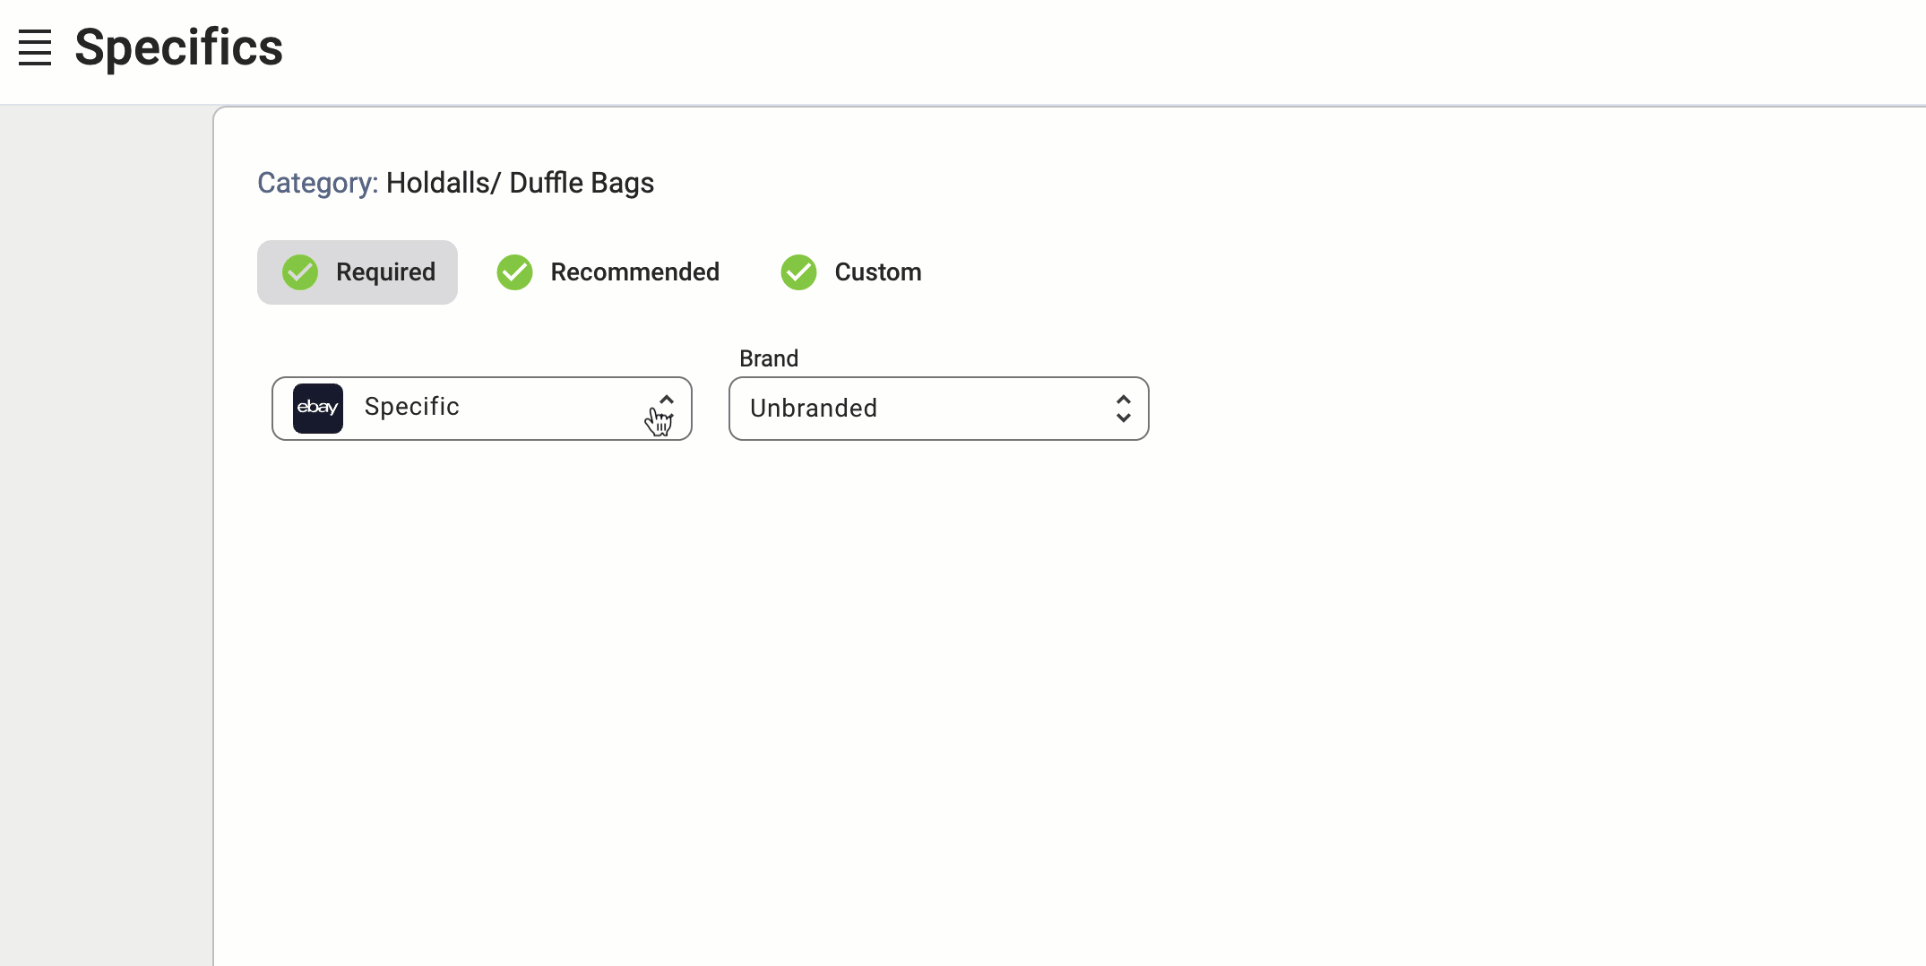Screen dimensions: 1926x966
Task: Open the hamburger navigation menu
Action: coord(35,47)
